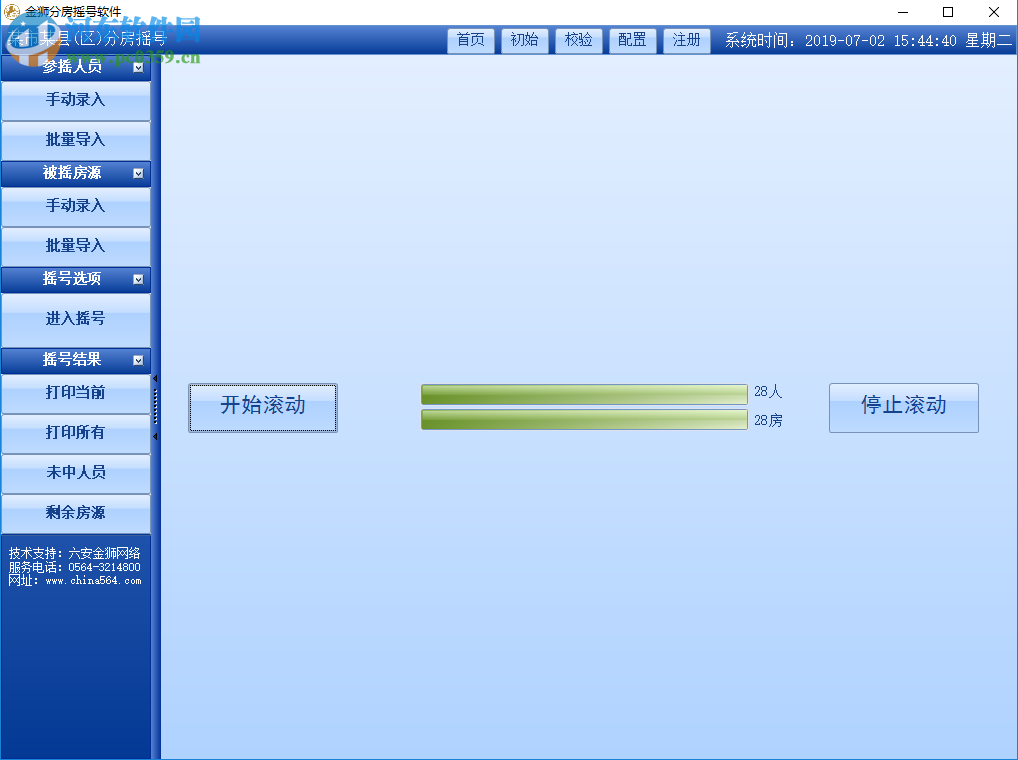Click 手动录入 under 参摇人员

click(76, 100)
